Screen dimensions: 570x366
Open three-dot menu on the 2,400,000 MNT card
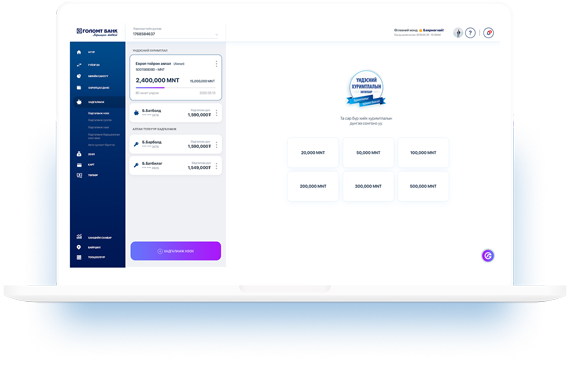(216, 64)
